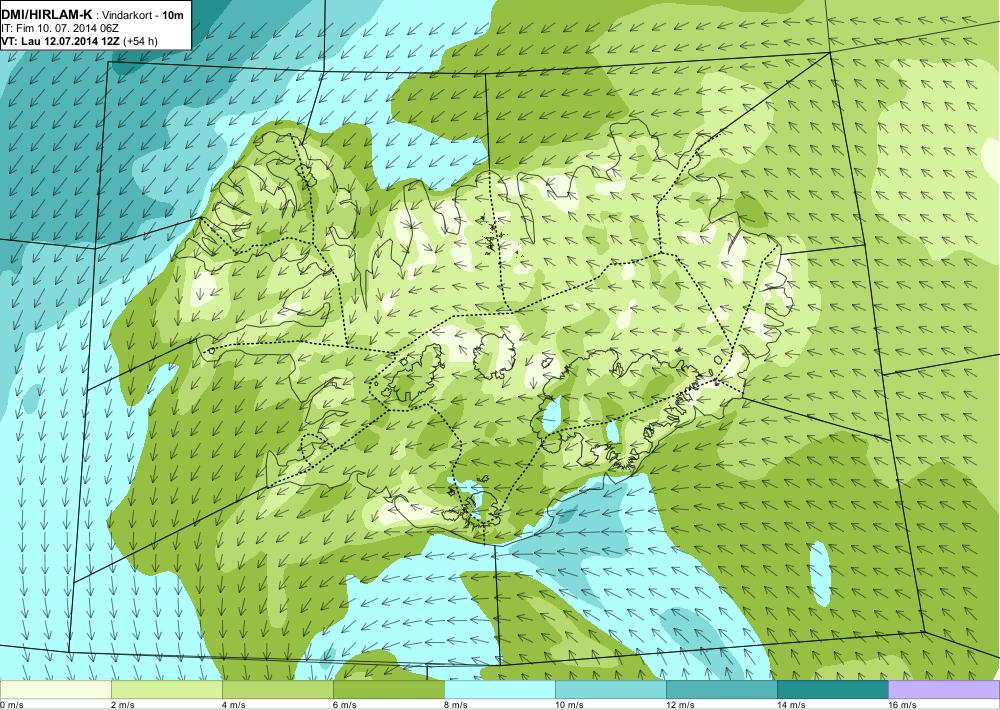Click the '4 m/s' legend label
Image resolution: width=1000 pixels, height=710 pixels.
pos(234,705)
